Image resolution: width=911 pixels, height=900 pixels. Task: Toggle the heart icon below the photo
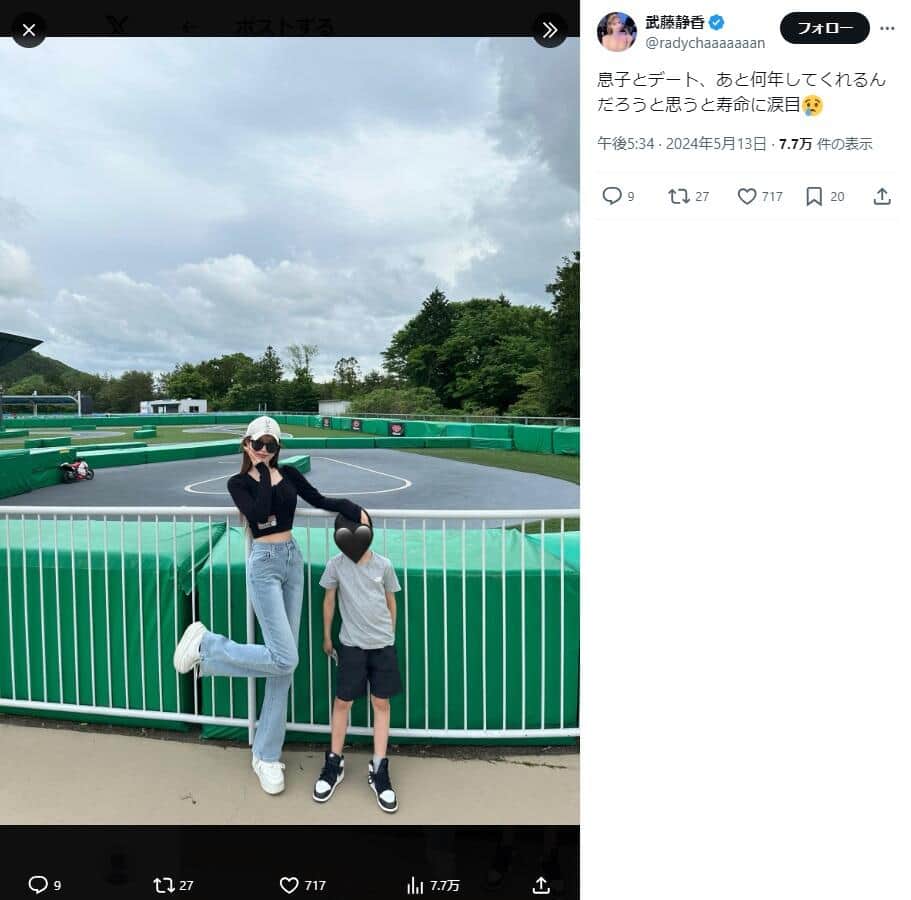(x=289, y=885)
